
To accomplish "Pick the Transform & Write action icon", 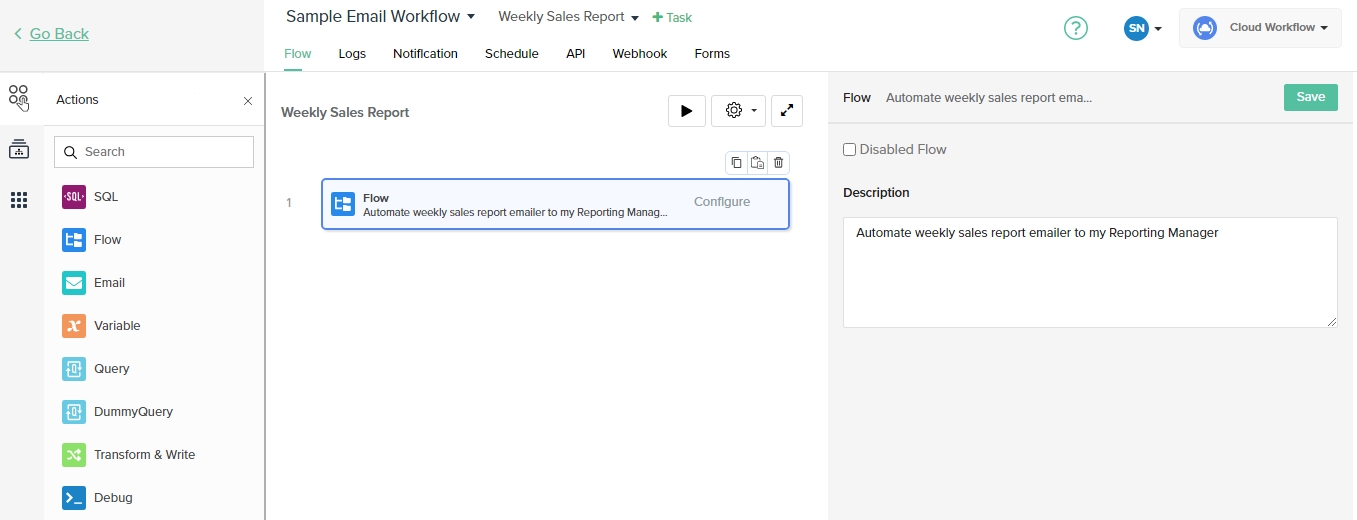I will pyautogui.click(x=74, y=455).
